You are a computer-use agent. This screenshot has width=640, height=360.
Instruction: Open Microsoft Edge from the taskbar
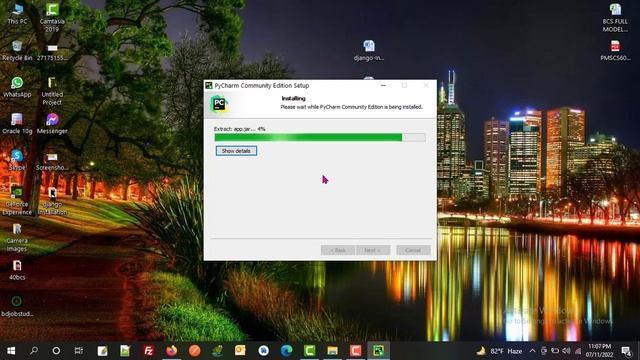point(287,351)
